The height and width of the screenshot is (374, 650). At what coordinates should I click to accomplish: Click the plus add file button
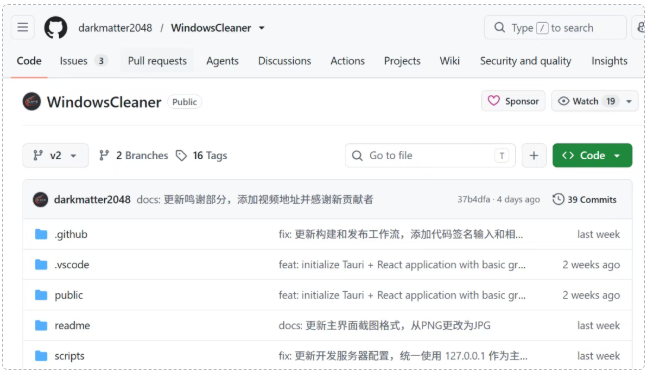534,155
